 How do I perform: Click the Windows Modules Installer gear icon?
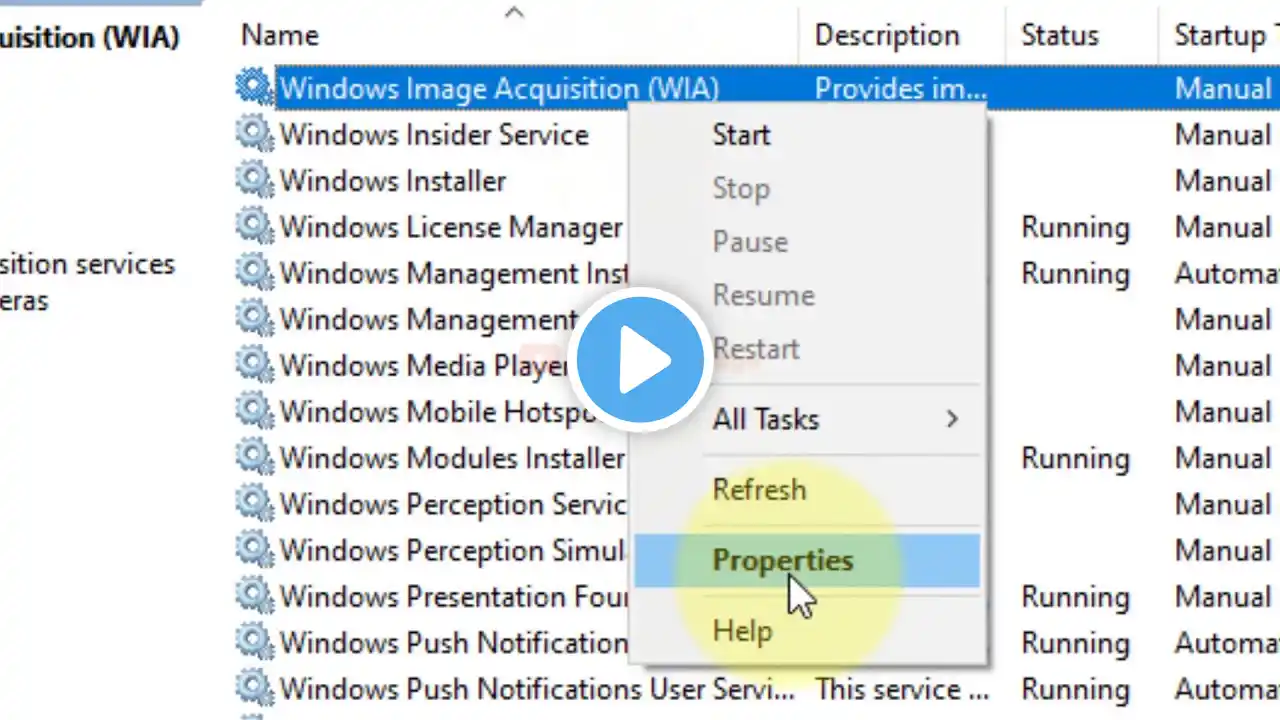click(x=254, y=457)
